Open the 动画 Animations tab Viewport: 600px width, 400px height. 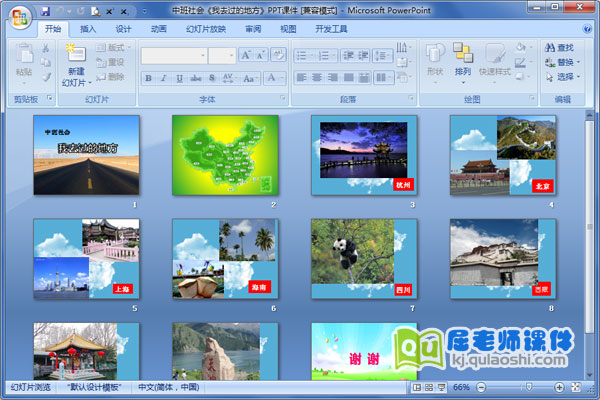click(159, 29)
